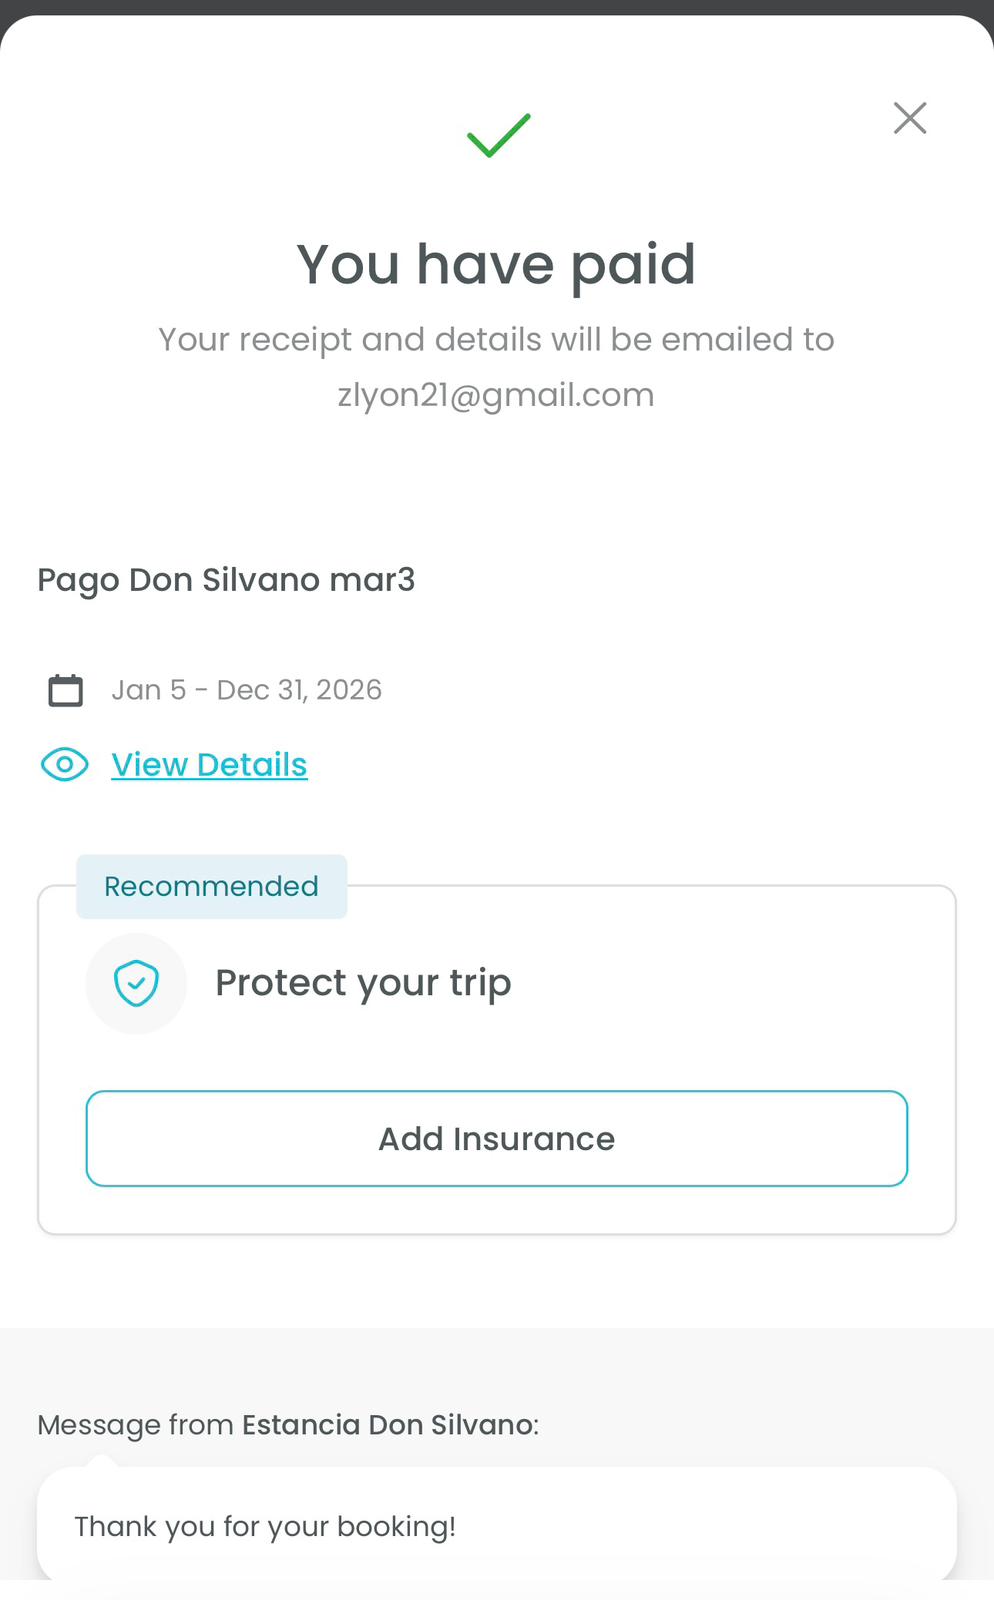Close the payment confirmation dialog
This screenshot has width=994, height=1600.
910,118
